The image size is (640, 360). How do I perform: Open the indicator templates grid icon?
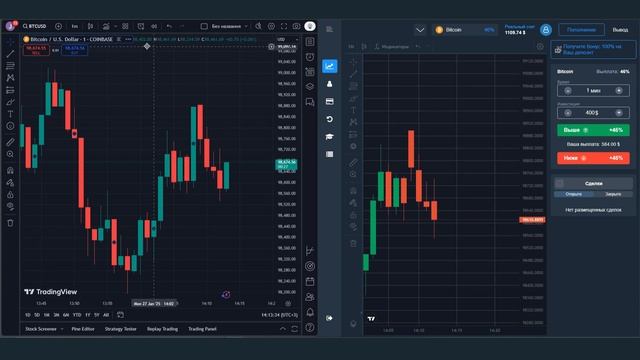pos(125,26)
